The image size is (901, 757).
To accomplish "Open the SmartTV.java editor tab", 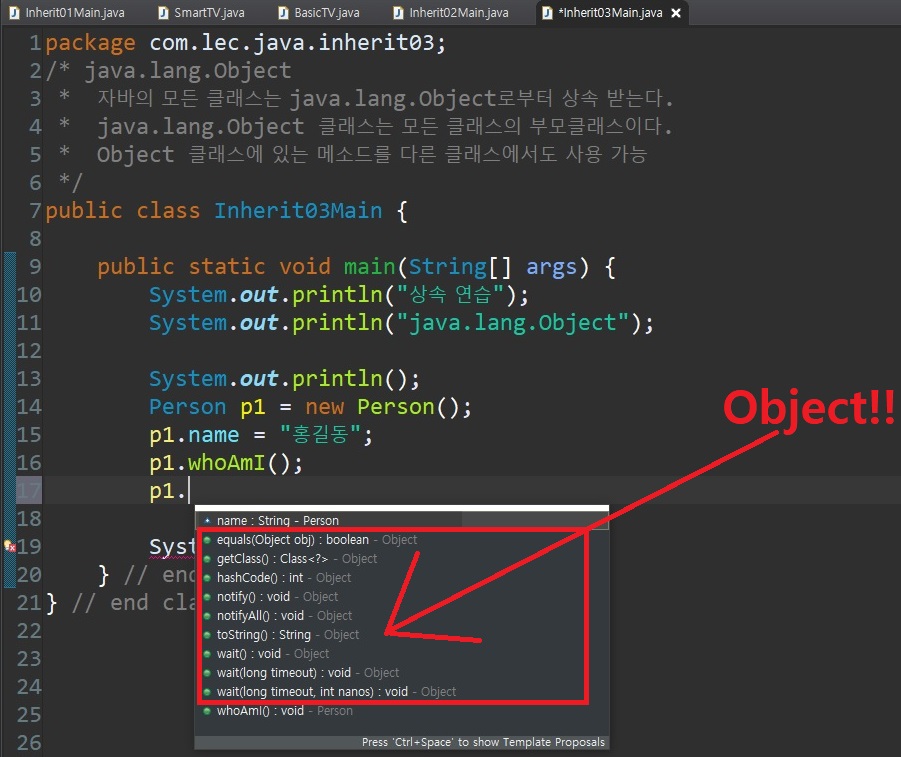I will click(x=202, y=13).
